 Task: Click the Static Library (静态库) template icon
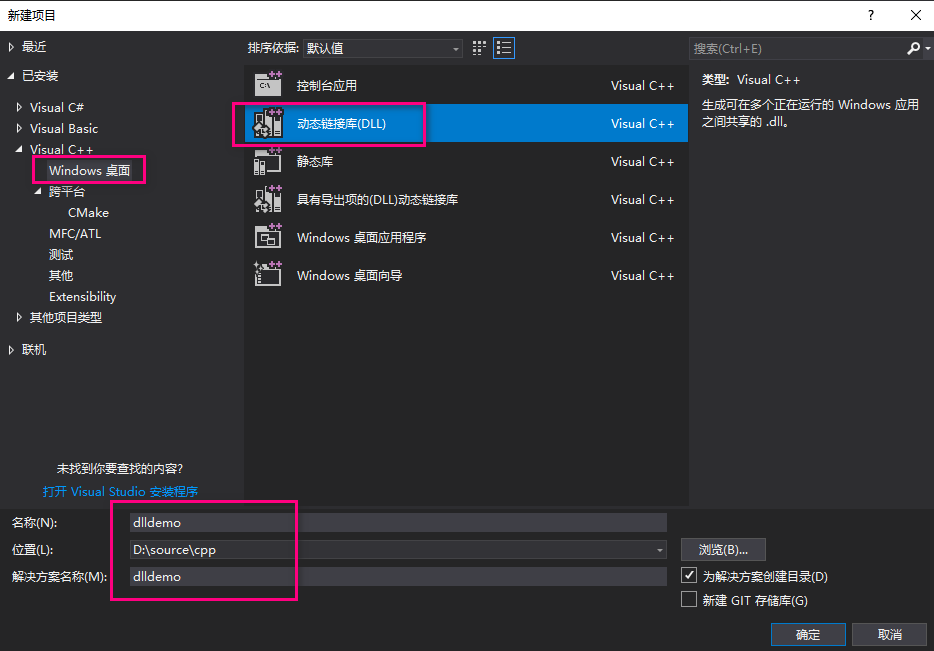pyautogui.click(x=268, y=161)
